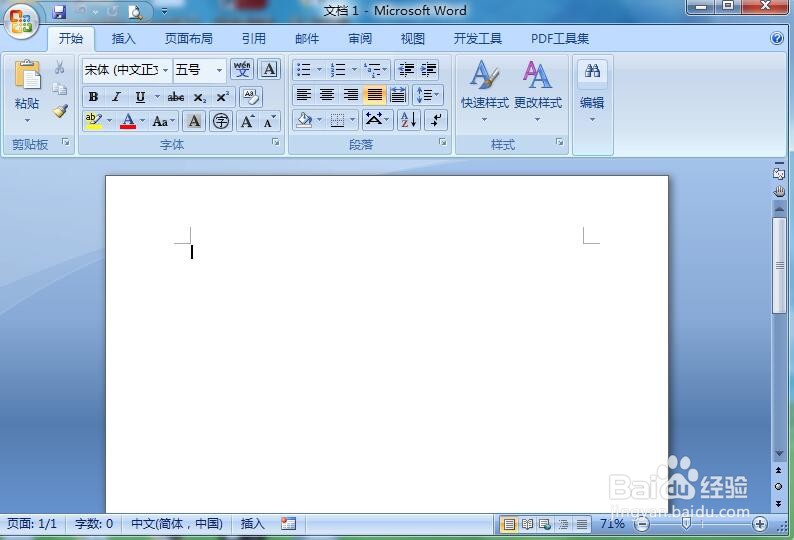Expand the font size dropdown 五号
The image size is (794, 540).
click(219, 70)
